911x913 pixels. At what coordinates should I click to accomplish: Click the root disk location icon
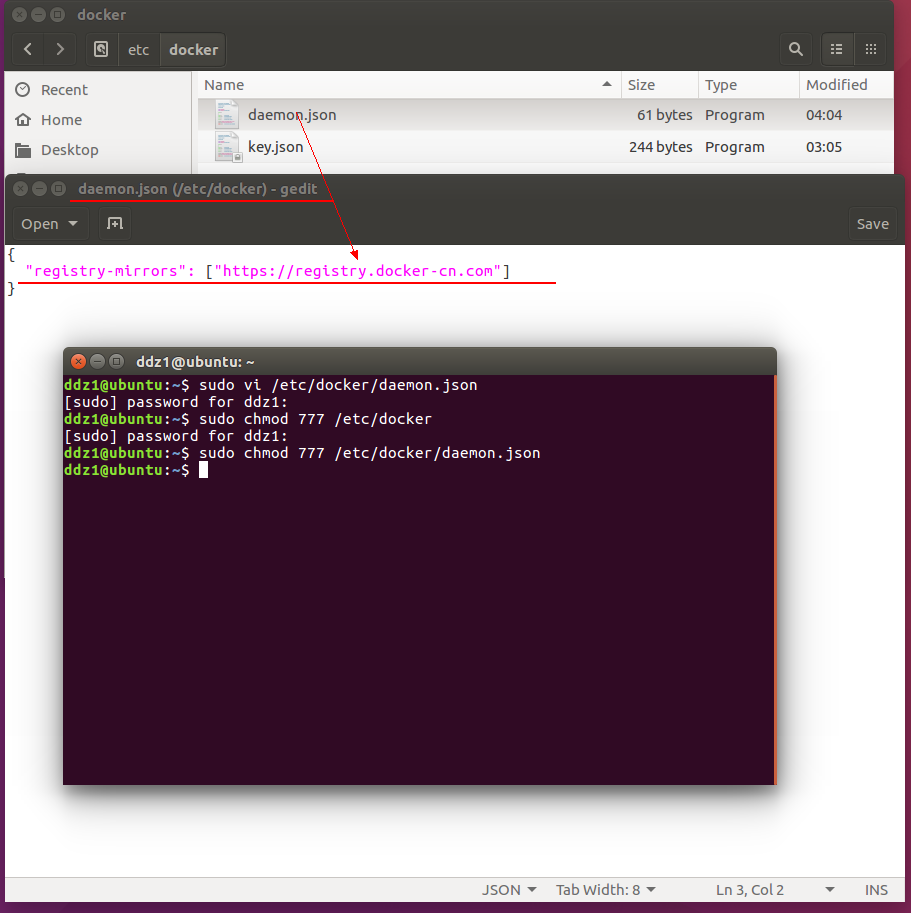coord(101,49)
